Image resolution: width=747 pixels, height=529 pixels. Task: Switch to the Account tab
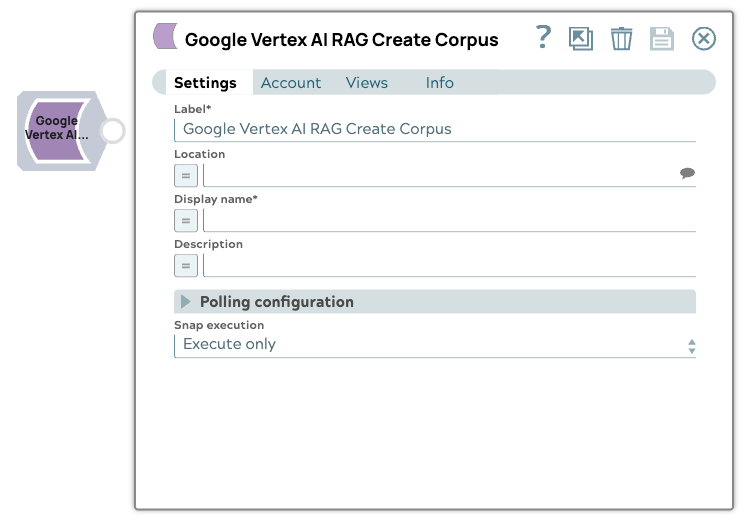(x=291, y=83)
